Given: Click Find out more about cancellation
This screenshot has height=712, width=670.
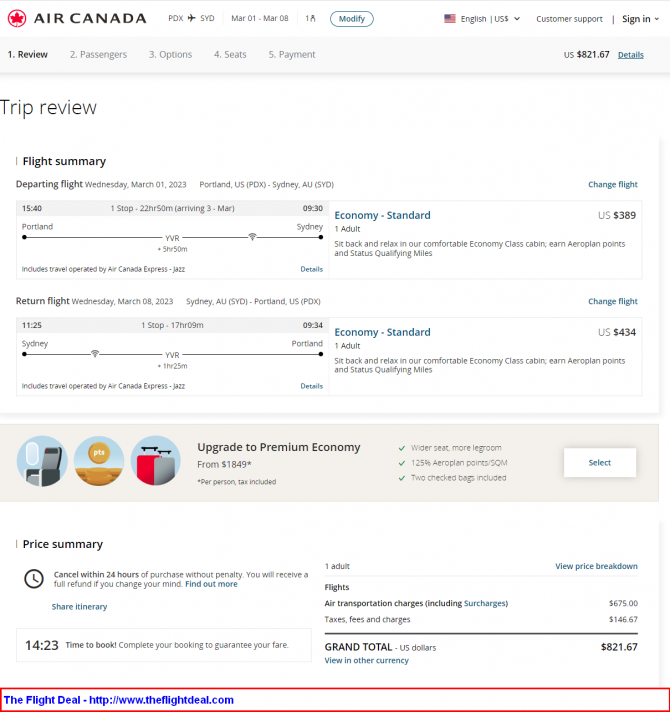Looking at the screenshot, I should [x=211, y=584].
